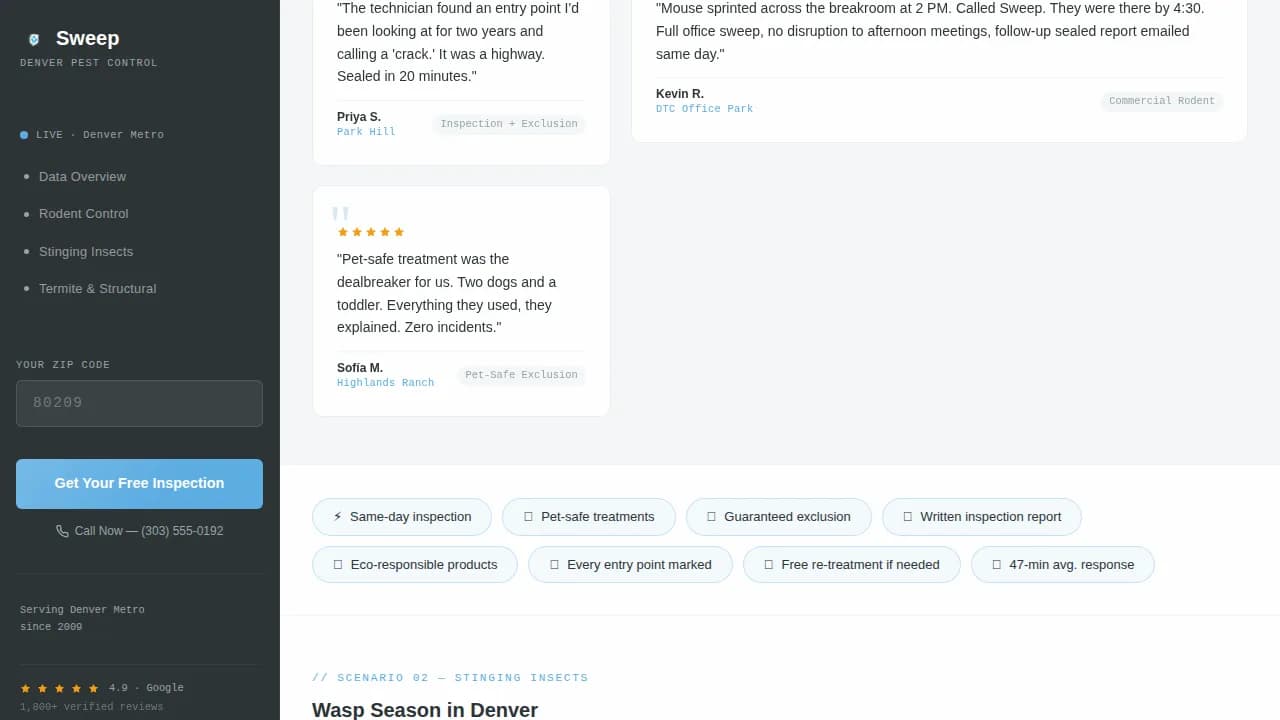Click the five-star rating in Sofia M.'s review
Viewport: 1280px width, 720px height.
tap(371, 231)
